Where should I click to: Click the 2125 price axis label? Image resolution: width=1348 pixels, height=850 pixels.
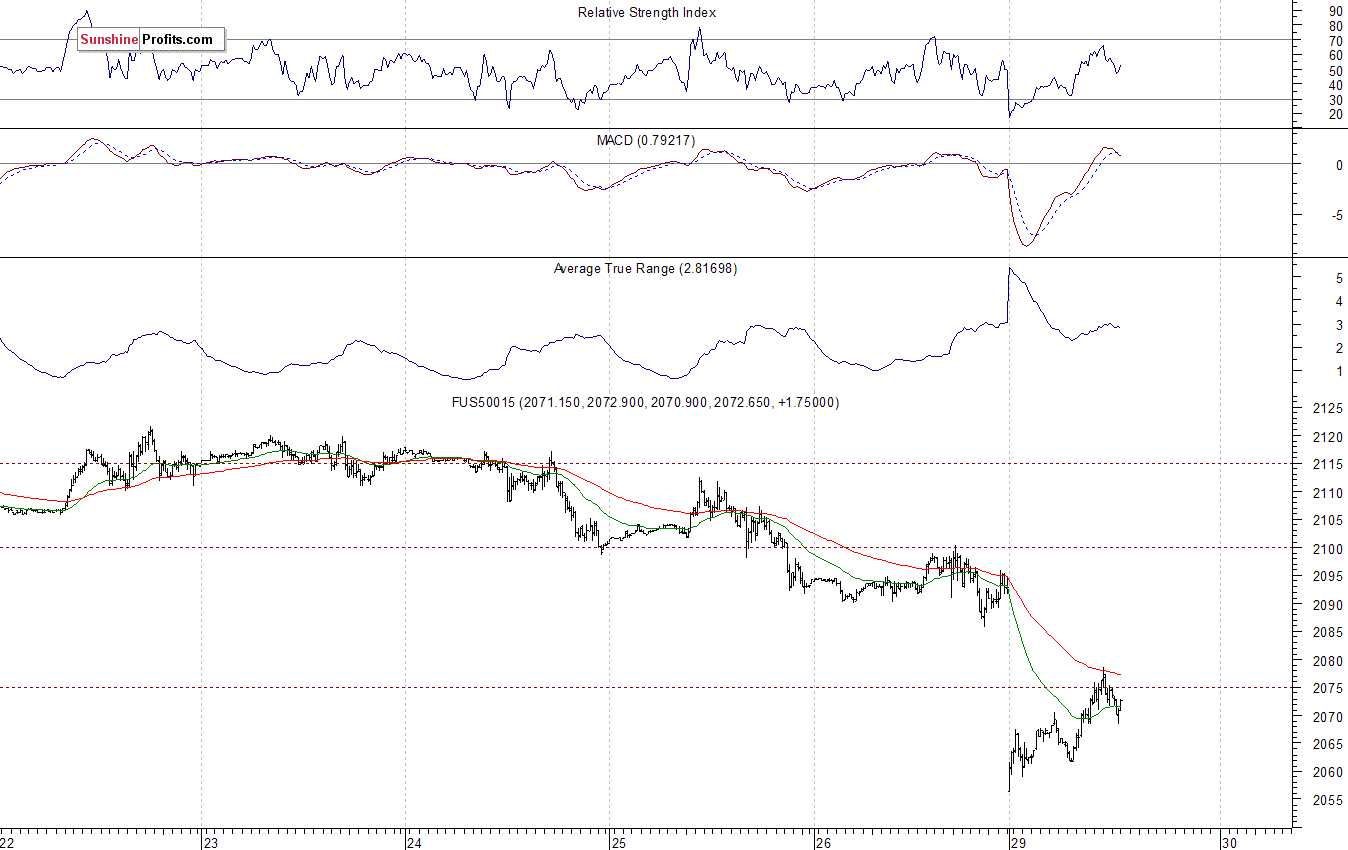click(x=1327, y=409)
